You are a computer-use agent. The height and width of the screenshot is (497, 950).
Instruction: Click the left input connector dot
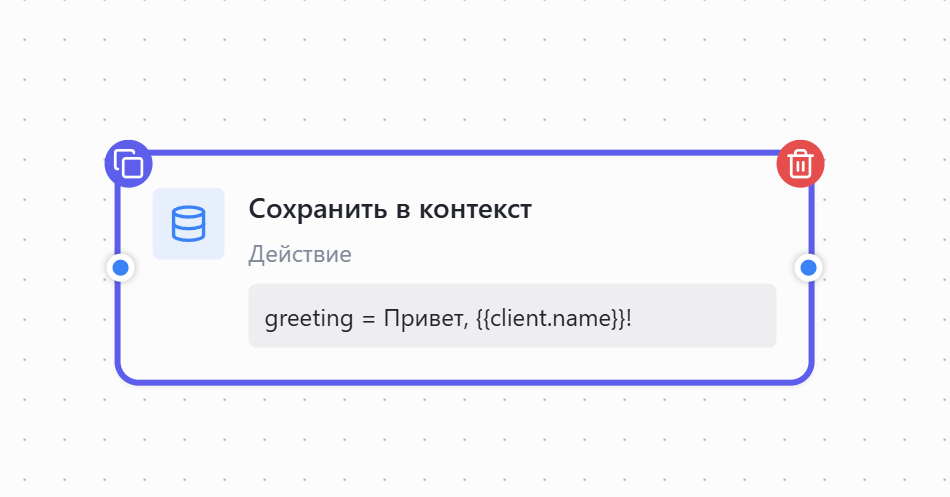coord(121,268)
